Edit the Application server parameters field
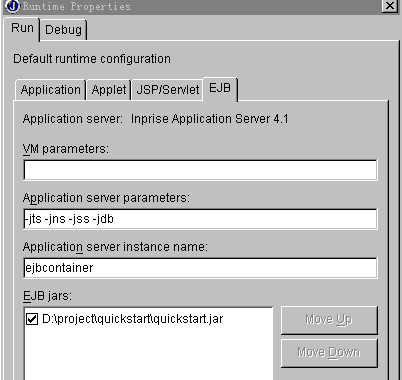The image size is (402, 380). click(x=200, y=219)
